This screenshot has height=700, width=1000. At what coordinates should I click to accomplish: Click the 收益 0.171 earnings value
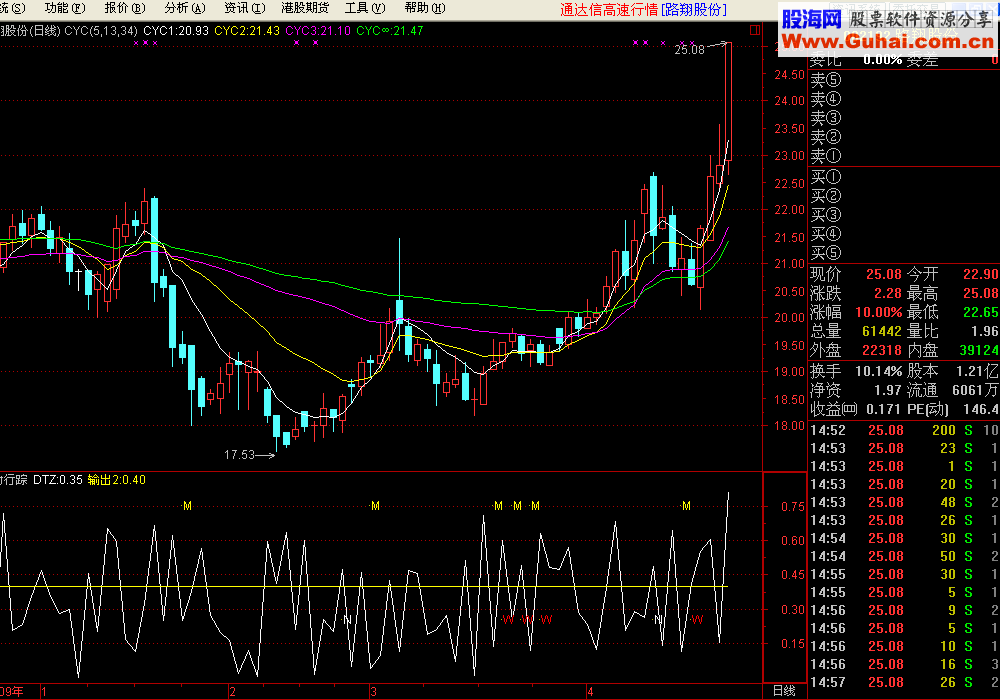coord(883,409)
